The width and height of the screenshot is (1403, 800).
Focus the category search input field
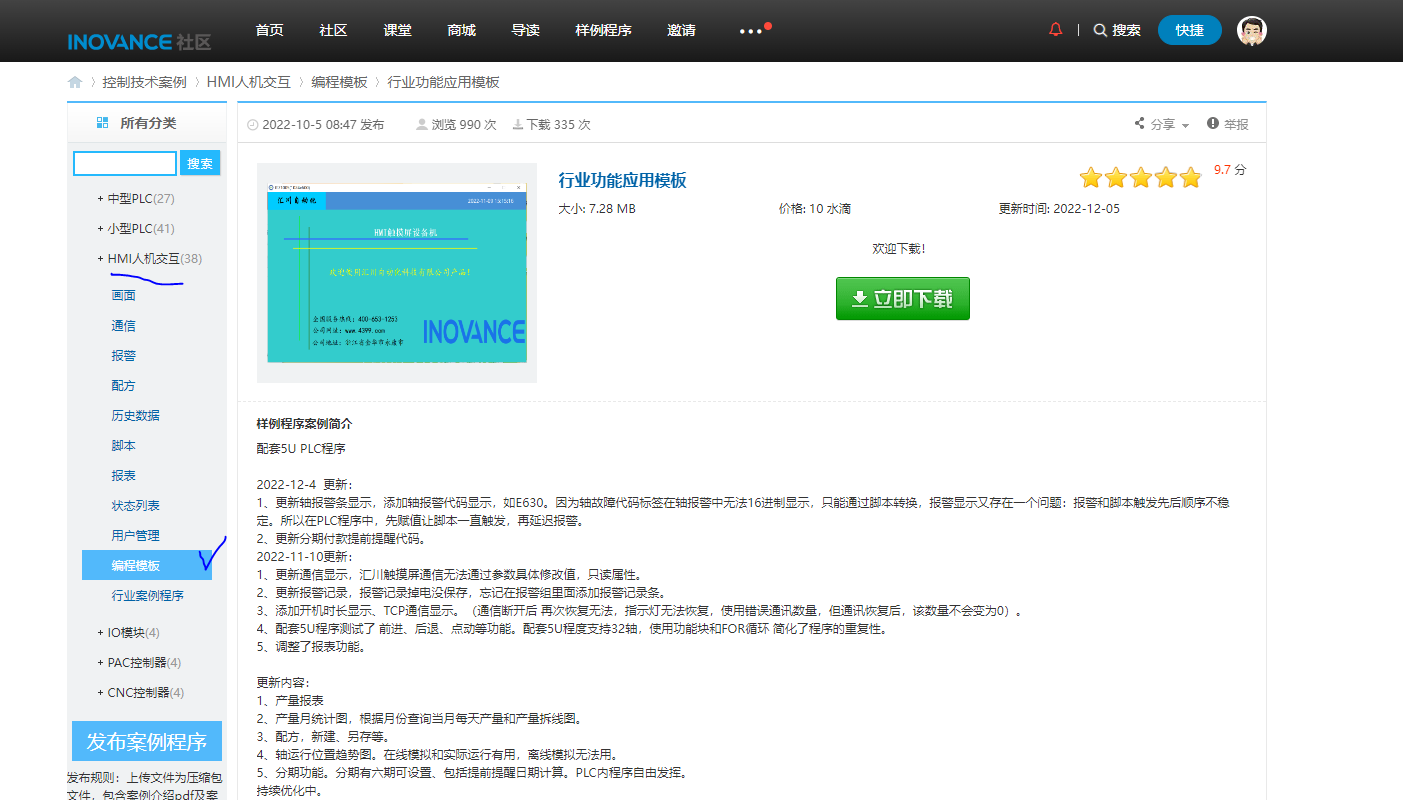[x=125, y=163]
